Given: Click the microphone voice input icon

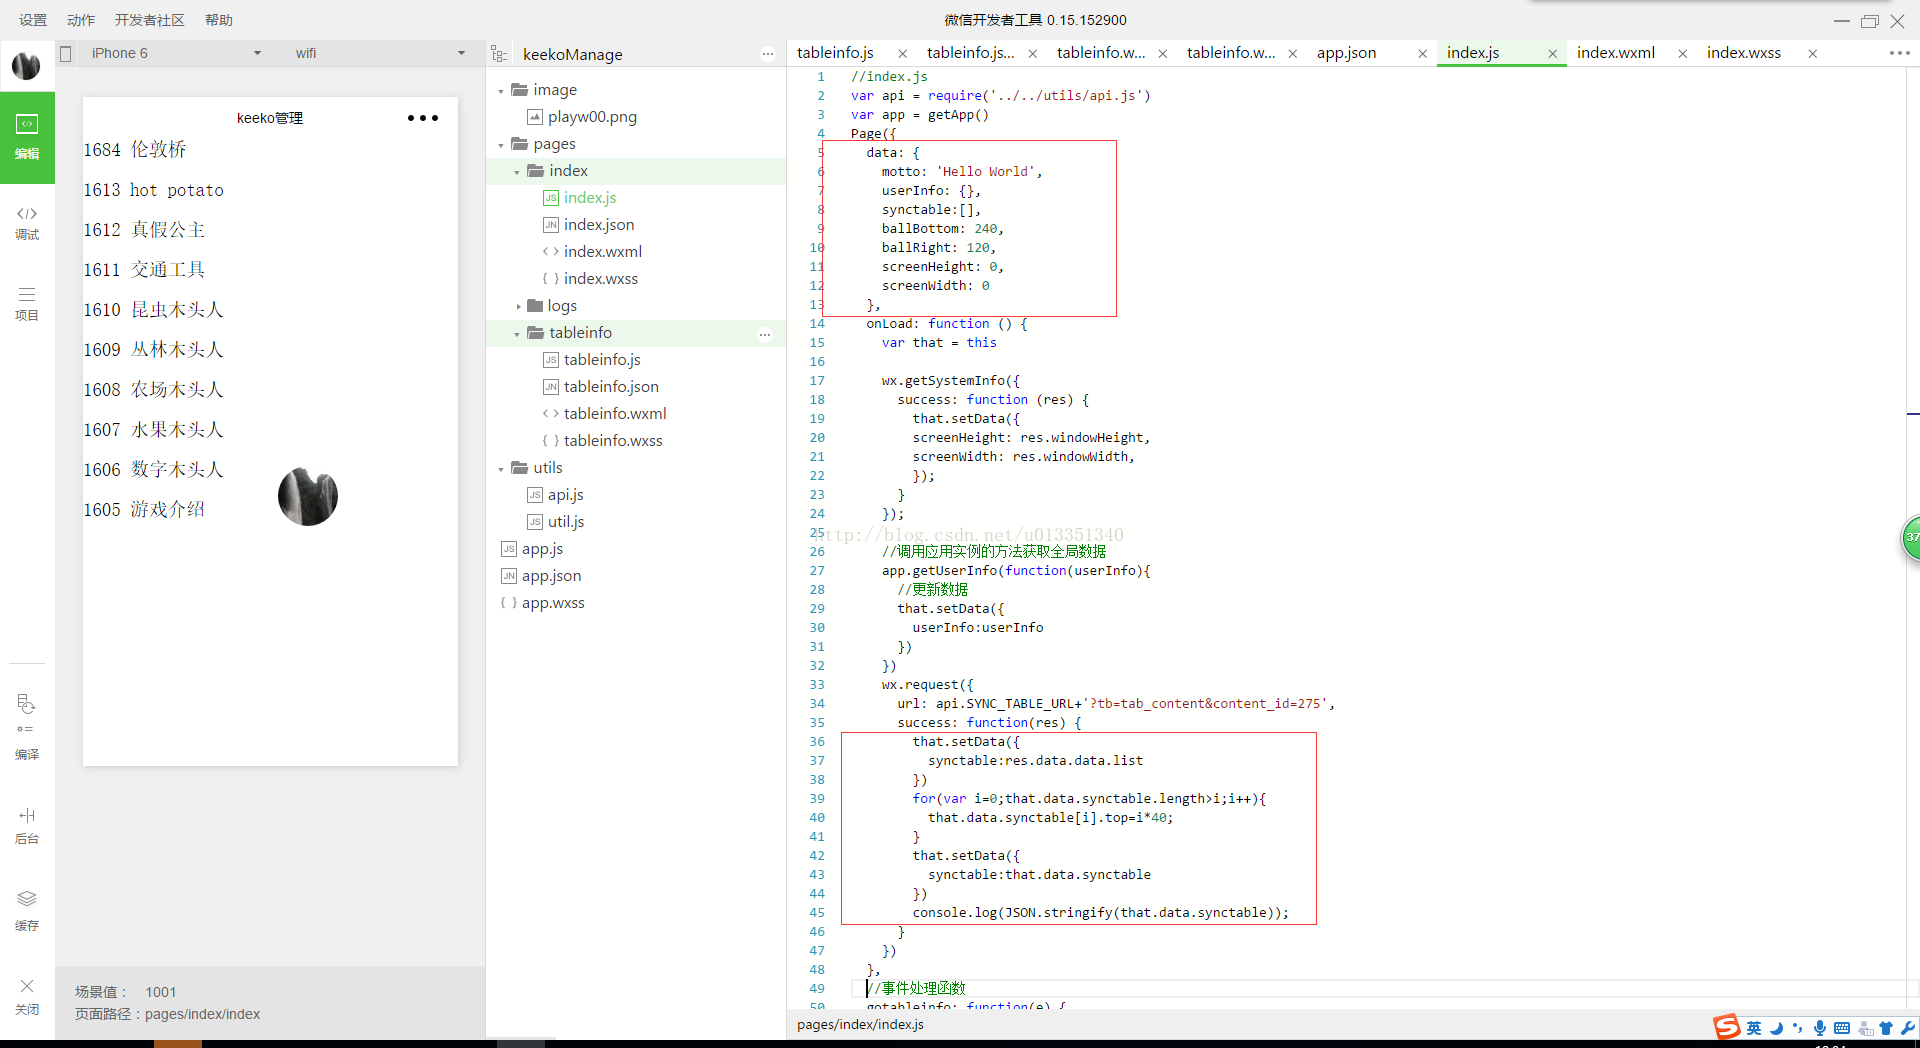Looking at the screenshot, I should tap(1820, 1028).
